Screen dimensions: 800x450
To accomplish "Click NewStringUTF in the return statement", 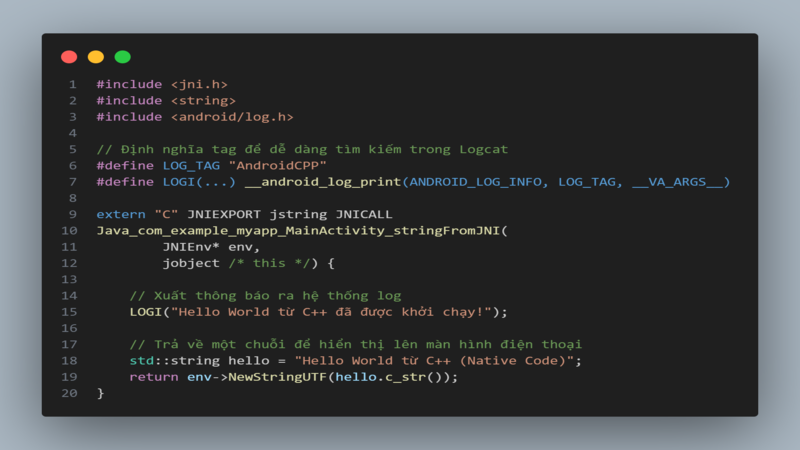I will 277,377.
